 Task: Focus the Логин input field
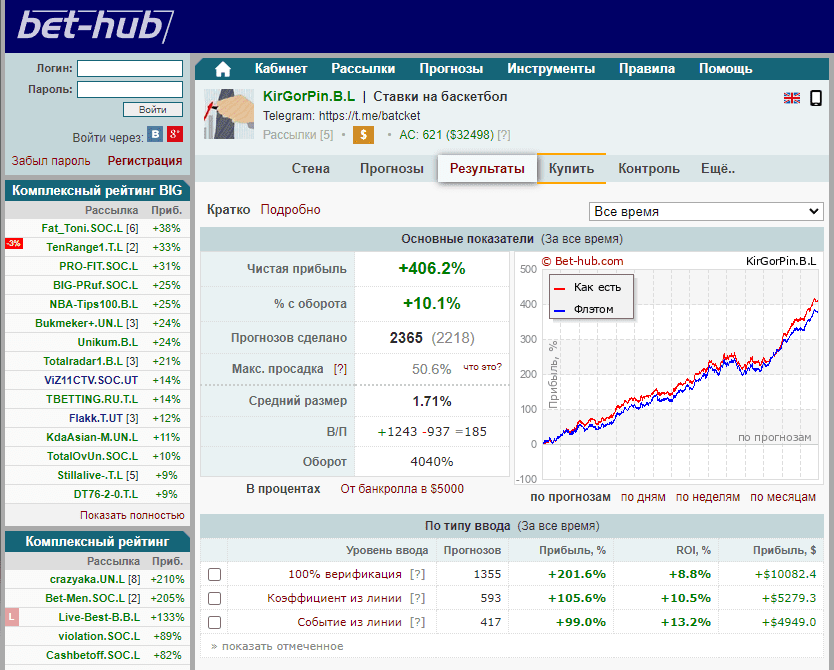130,69
